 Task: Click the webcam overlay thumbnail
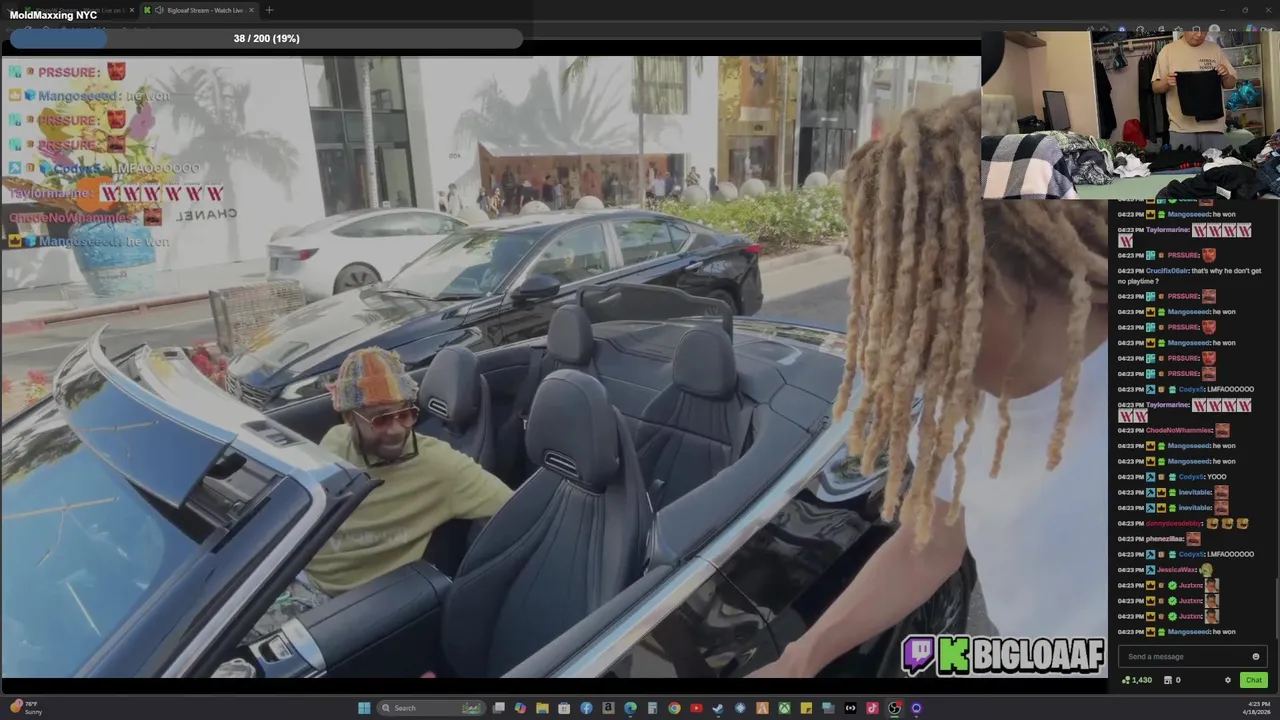pyautogui.click(x=1130, y=114)
